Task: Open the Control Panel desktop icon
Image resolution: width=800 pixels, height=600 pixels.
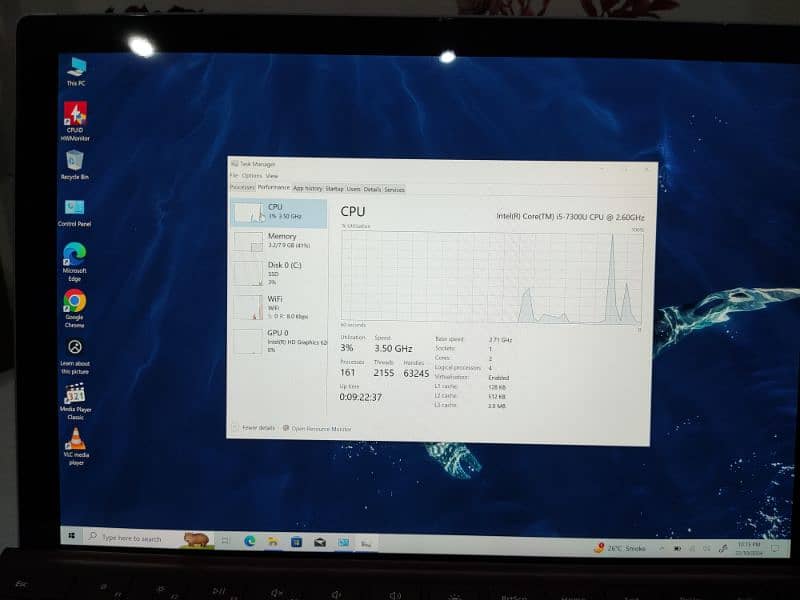Action: click(75, 208)
